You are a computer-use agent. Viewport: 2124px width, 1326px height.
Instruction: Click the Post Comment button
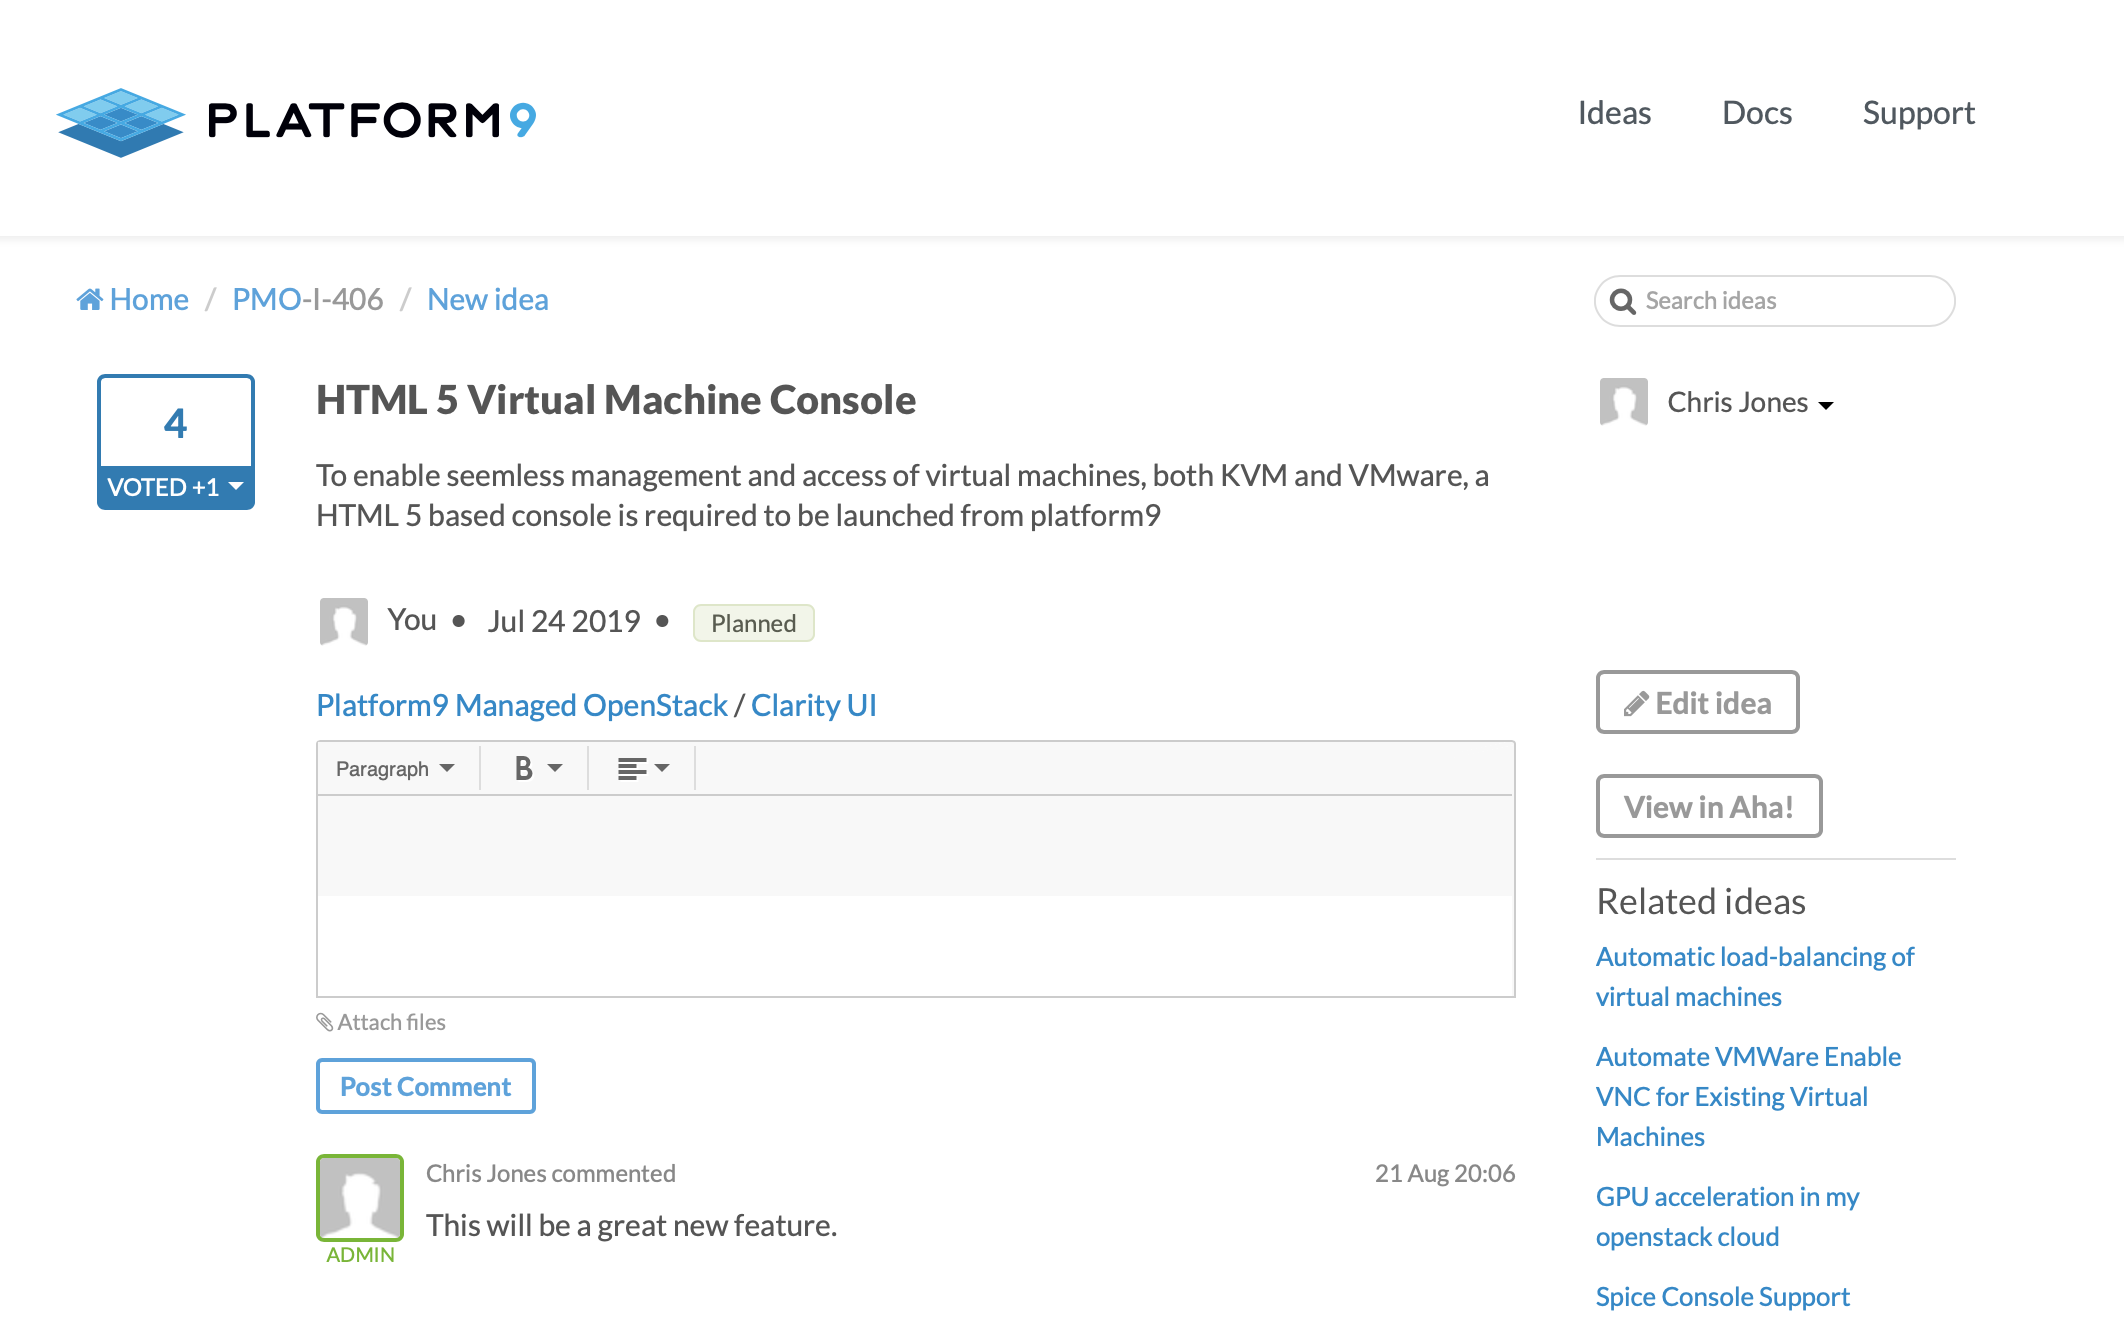point(425,1086)
